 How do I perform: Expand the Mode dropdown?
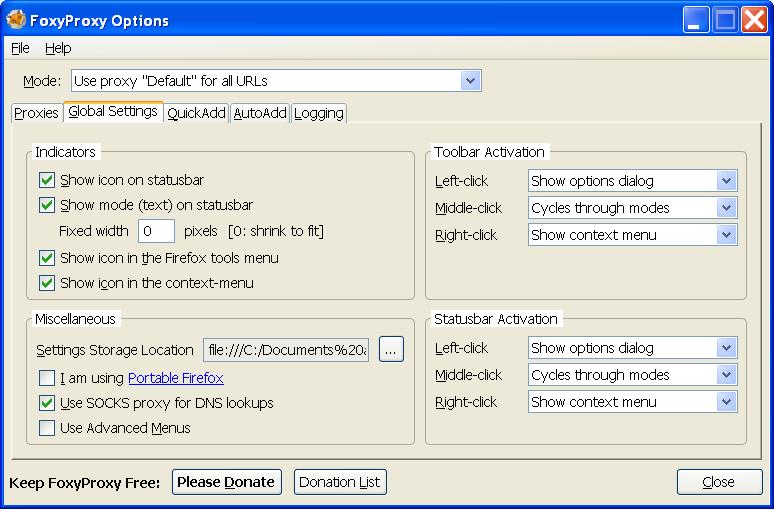276,80
